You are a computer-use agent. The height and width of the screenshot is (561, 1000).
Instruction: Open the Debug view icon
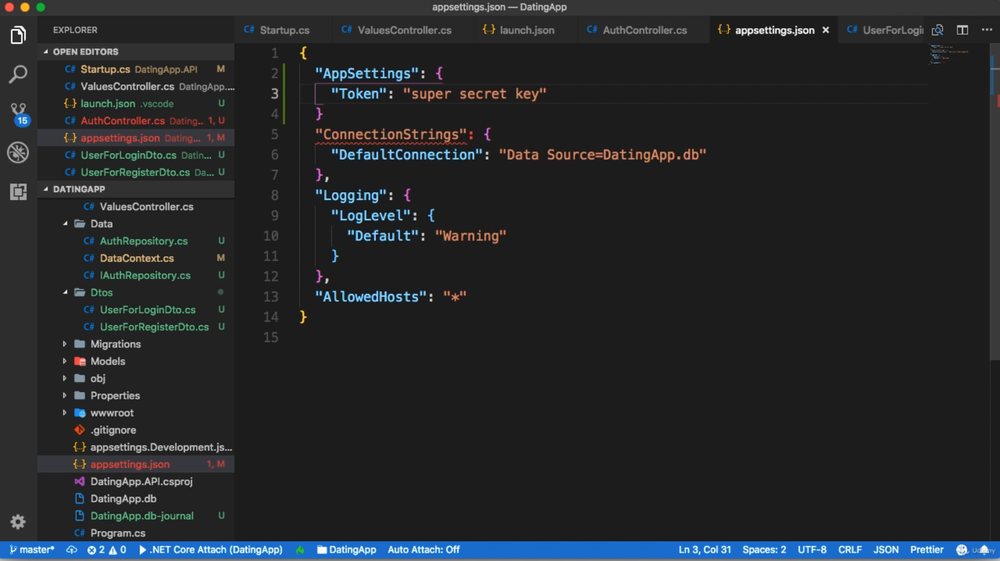[18, 152]
